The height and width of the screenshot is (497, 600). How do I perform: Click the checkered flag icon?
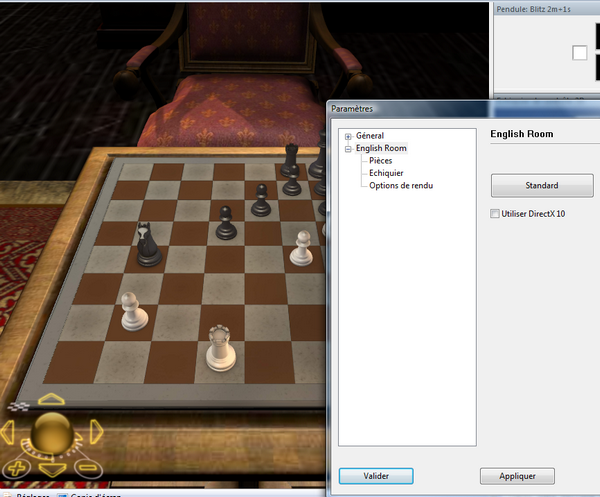click(17, 406)
